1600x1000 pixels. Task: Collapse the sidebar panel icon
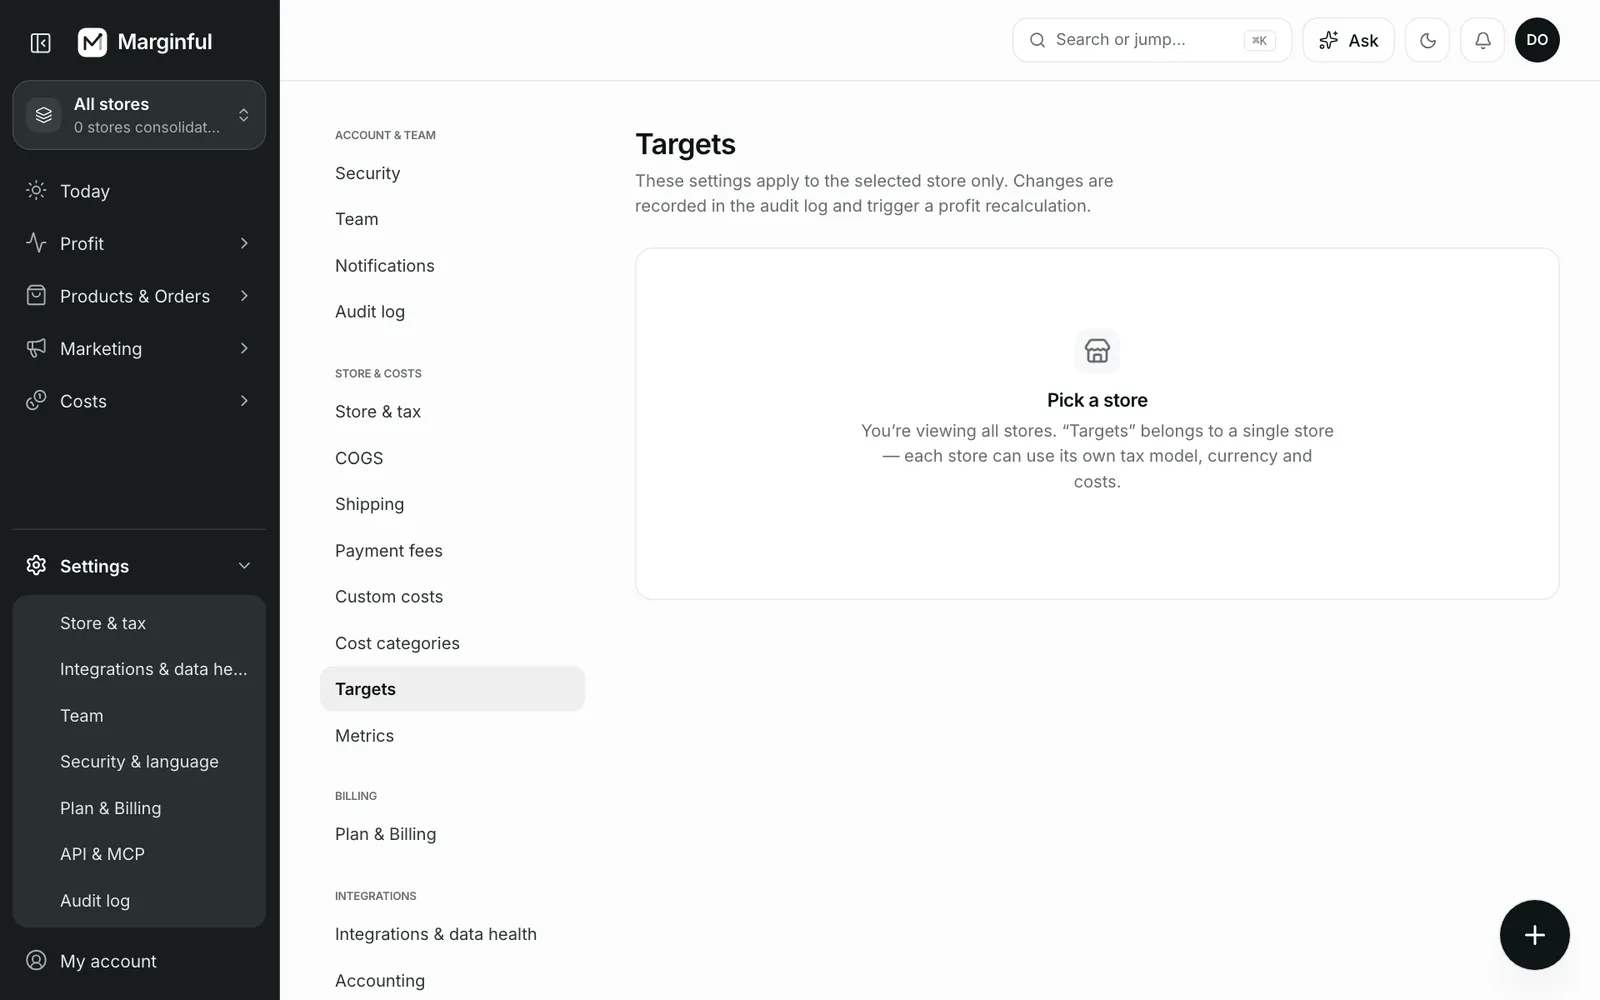click(x=41, y=42)
